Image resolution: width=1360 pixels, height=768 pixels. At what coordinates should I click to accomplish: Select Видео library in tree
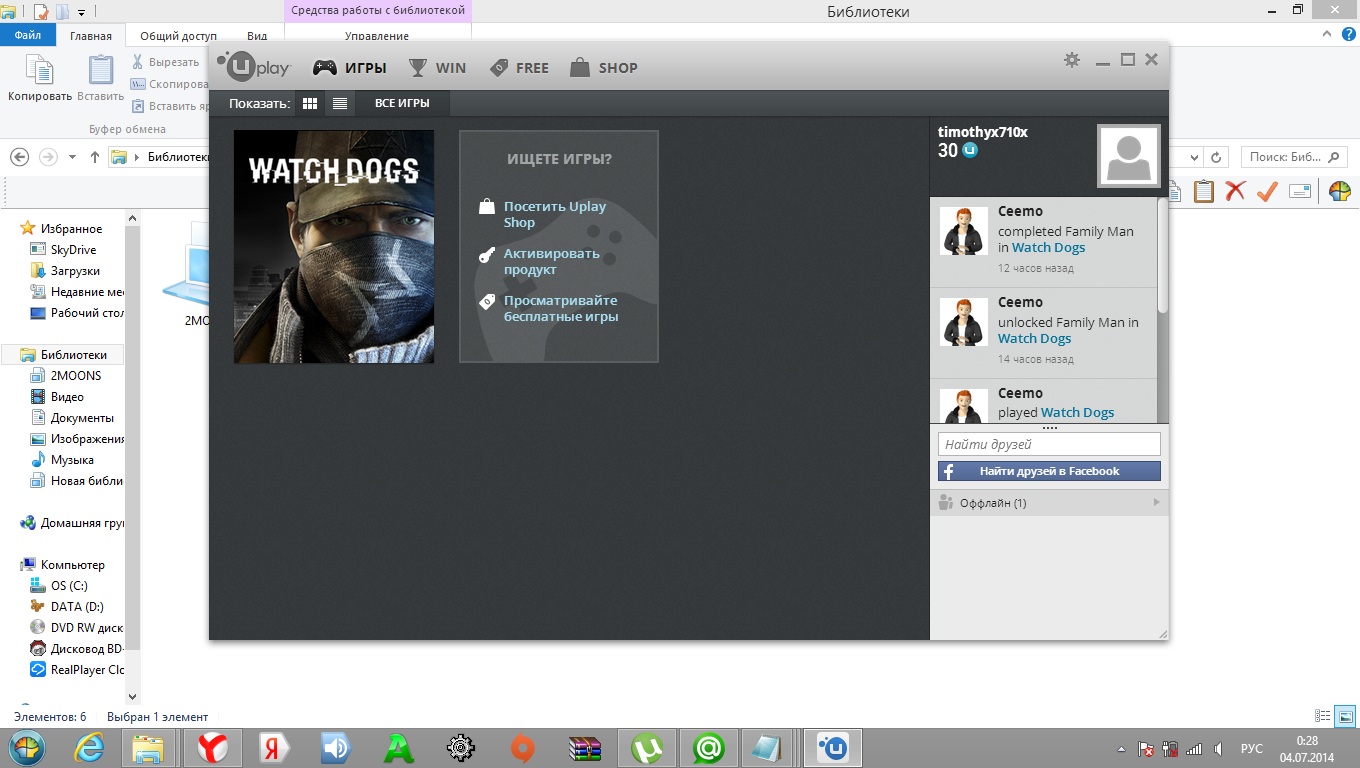(x=57, y=397)
